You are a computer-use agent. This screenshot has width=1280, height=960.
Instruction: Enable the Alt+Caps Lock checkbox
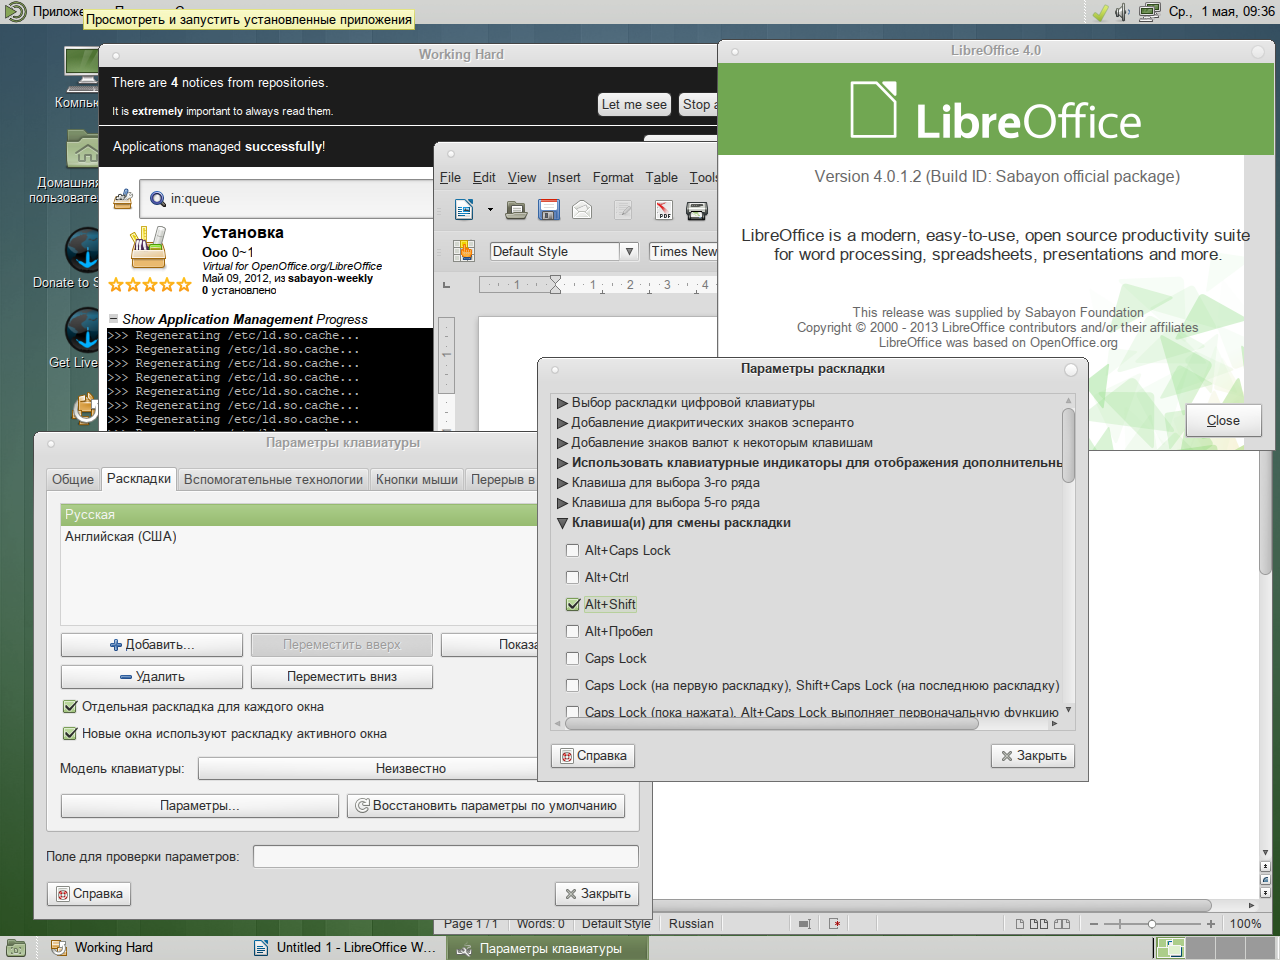click(573, 551)
